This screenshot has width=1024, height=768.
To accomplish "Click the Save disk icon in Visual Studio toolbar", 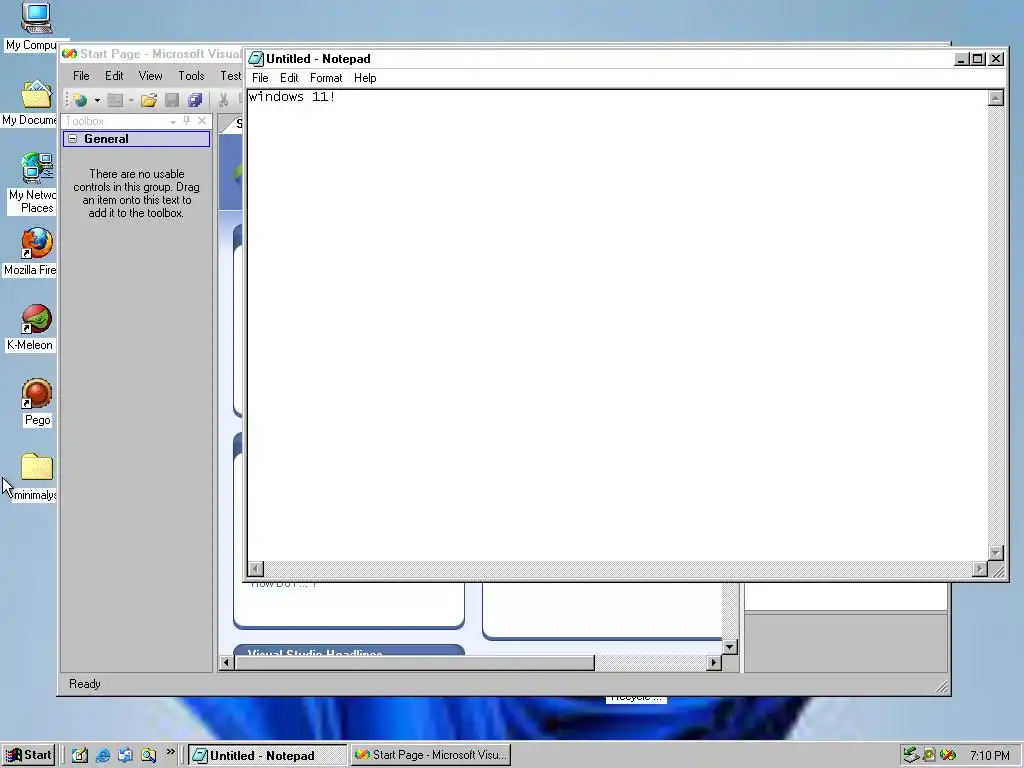I will [172, 100].
